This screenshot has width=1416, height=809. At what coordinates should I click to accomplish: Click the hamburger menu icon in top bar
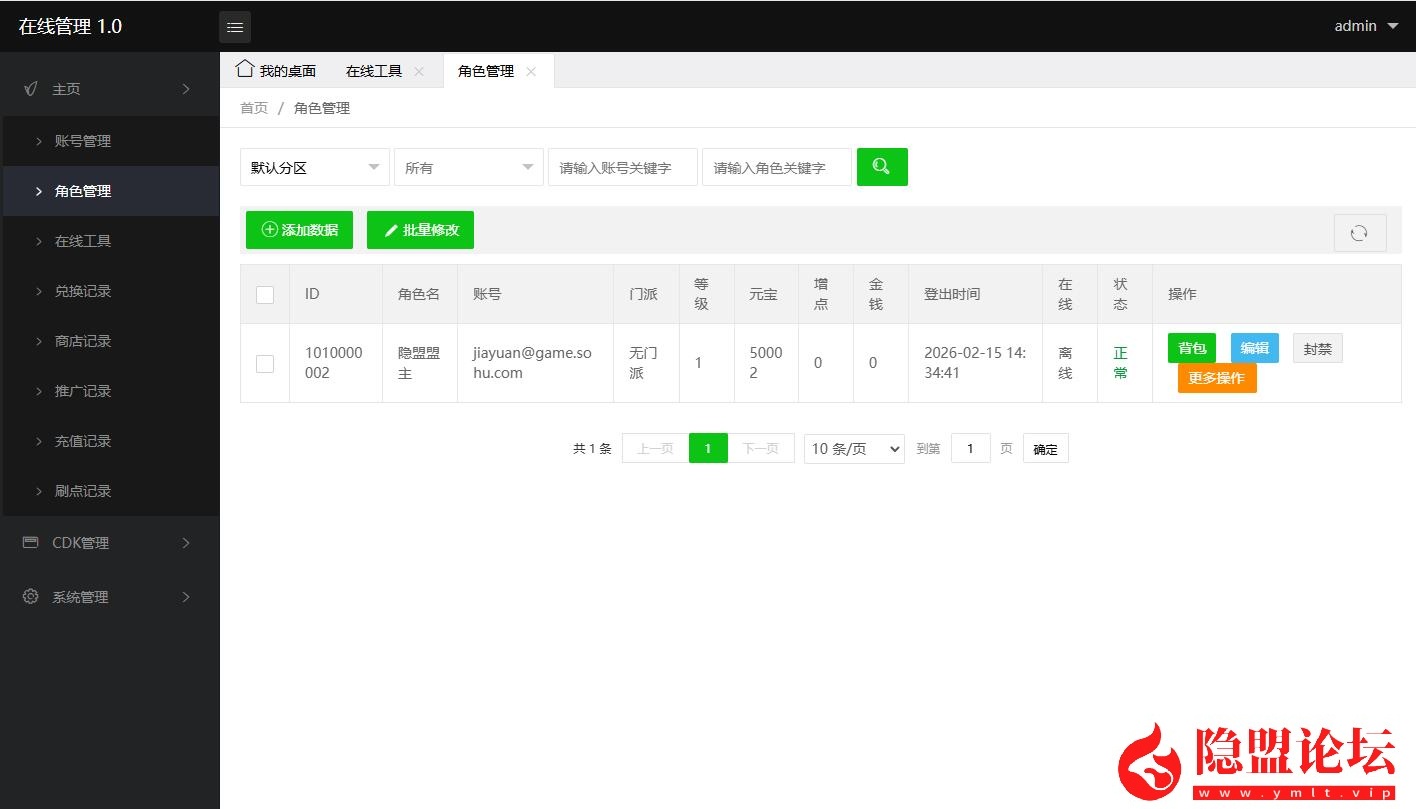click(235, 27)
